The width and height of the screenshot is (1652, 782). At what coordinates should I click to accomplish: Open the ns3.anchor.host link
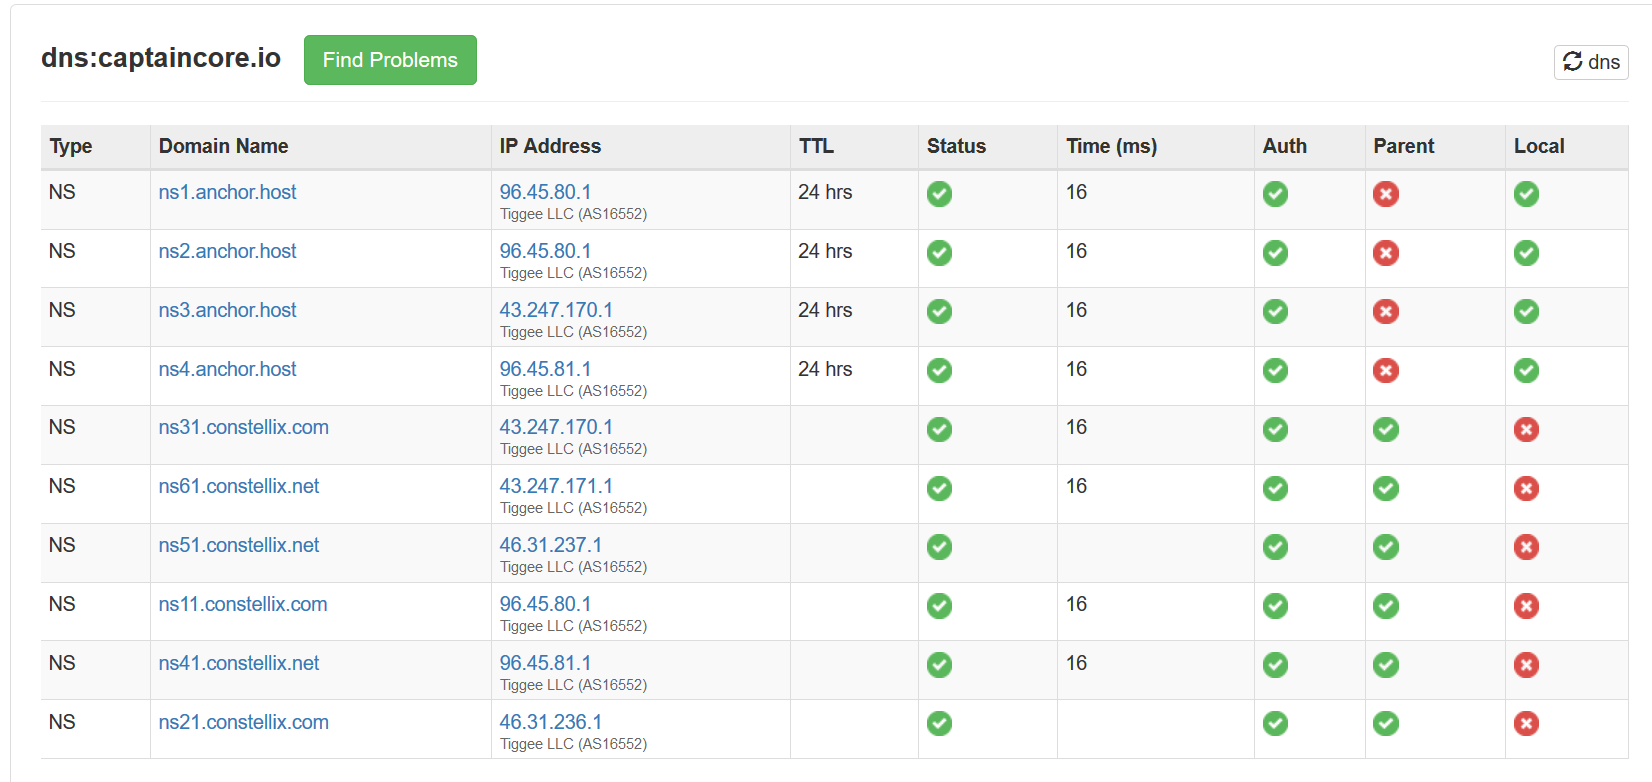pyautogui.click(x=227, y=310)
